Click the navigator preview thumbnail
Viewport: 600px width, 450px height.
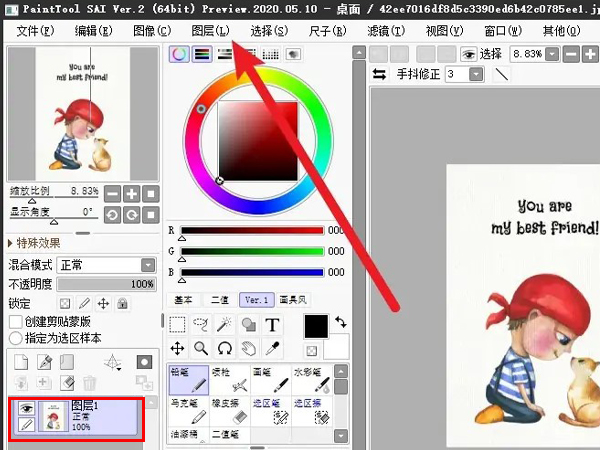tap(83, 114)
